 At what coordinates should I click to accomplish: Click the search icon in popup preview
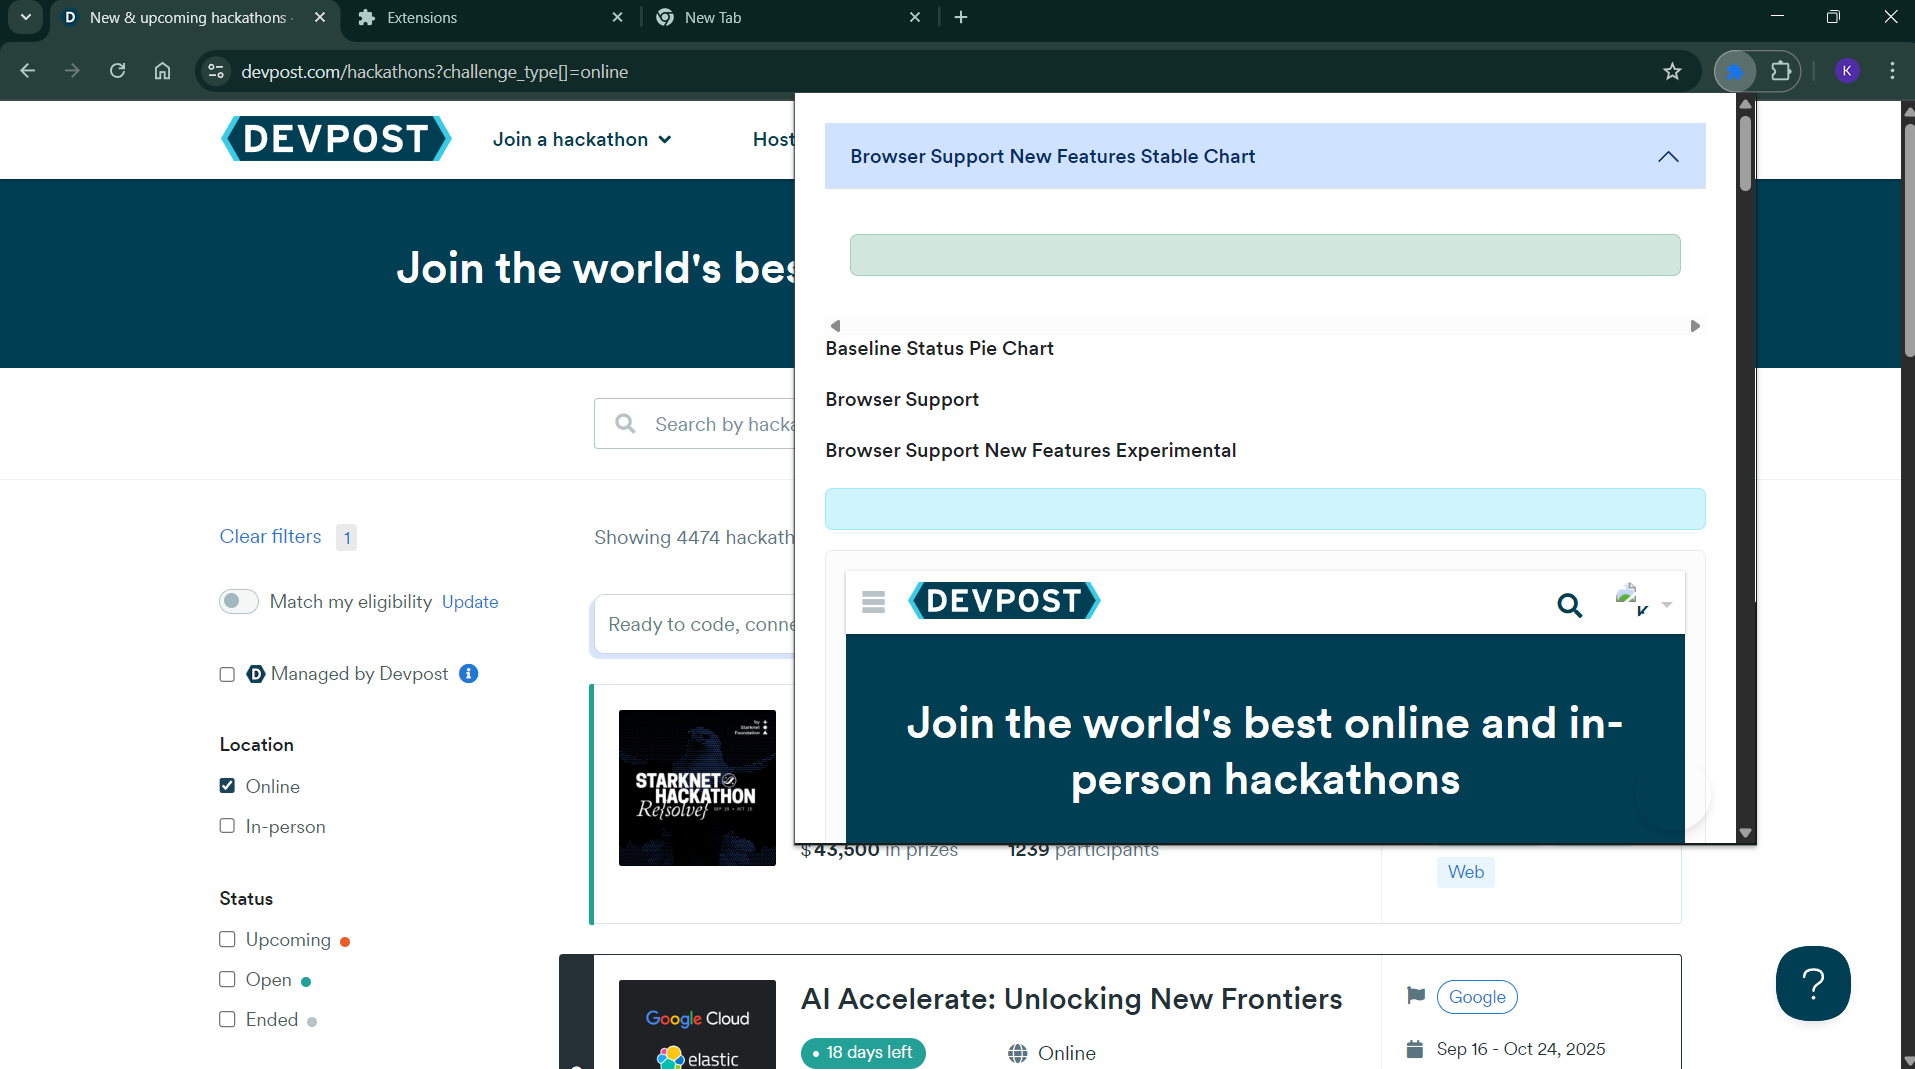pos(1570,605)
